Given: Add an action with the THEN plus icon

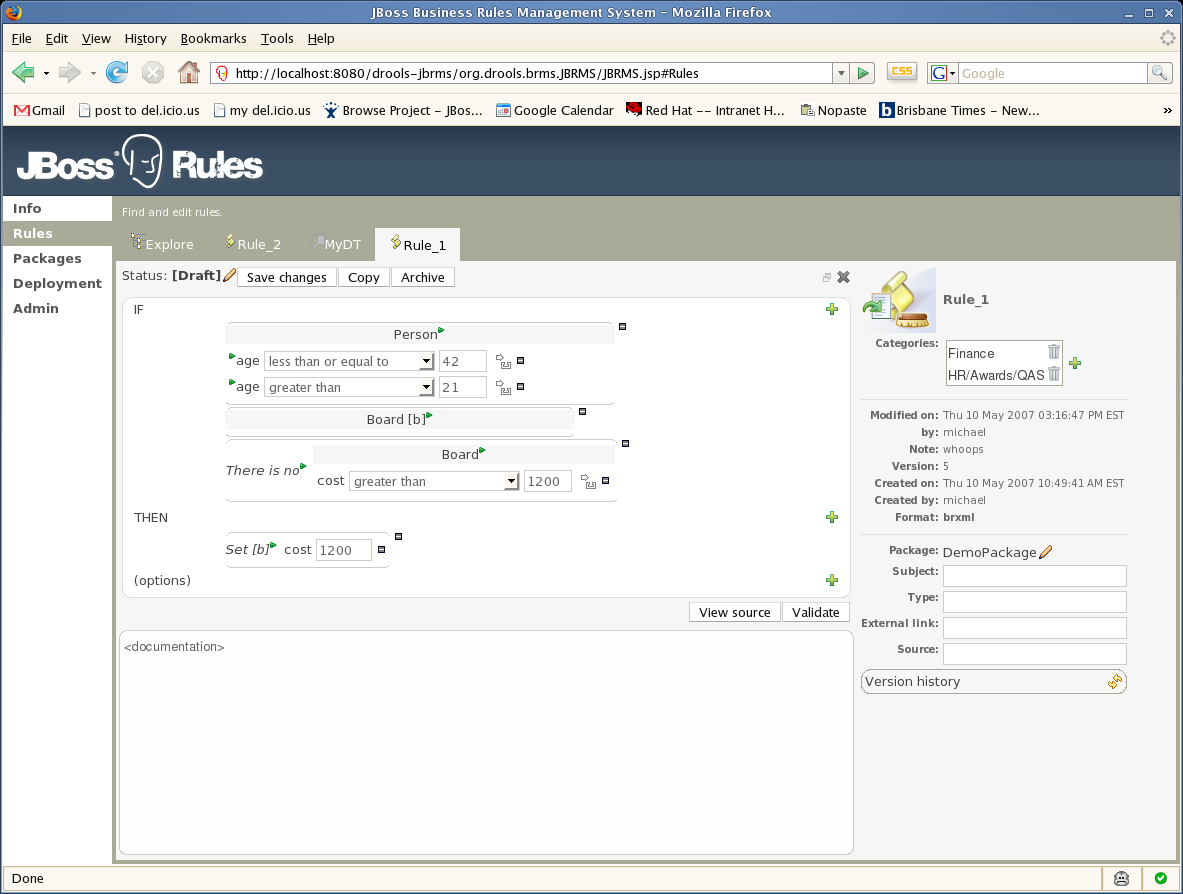Looking at the screenshot, I should coord(831,518).
